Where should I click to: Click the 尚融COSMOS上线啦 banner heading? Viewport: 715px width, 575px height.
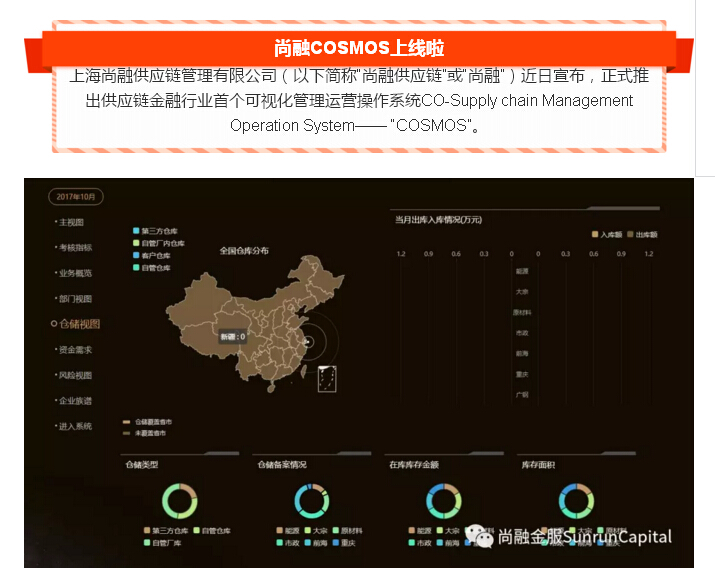click(359, 48)
